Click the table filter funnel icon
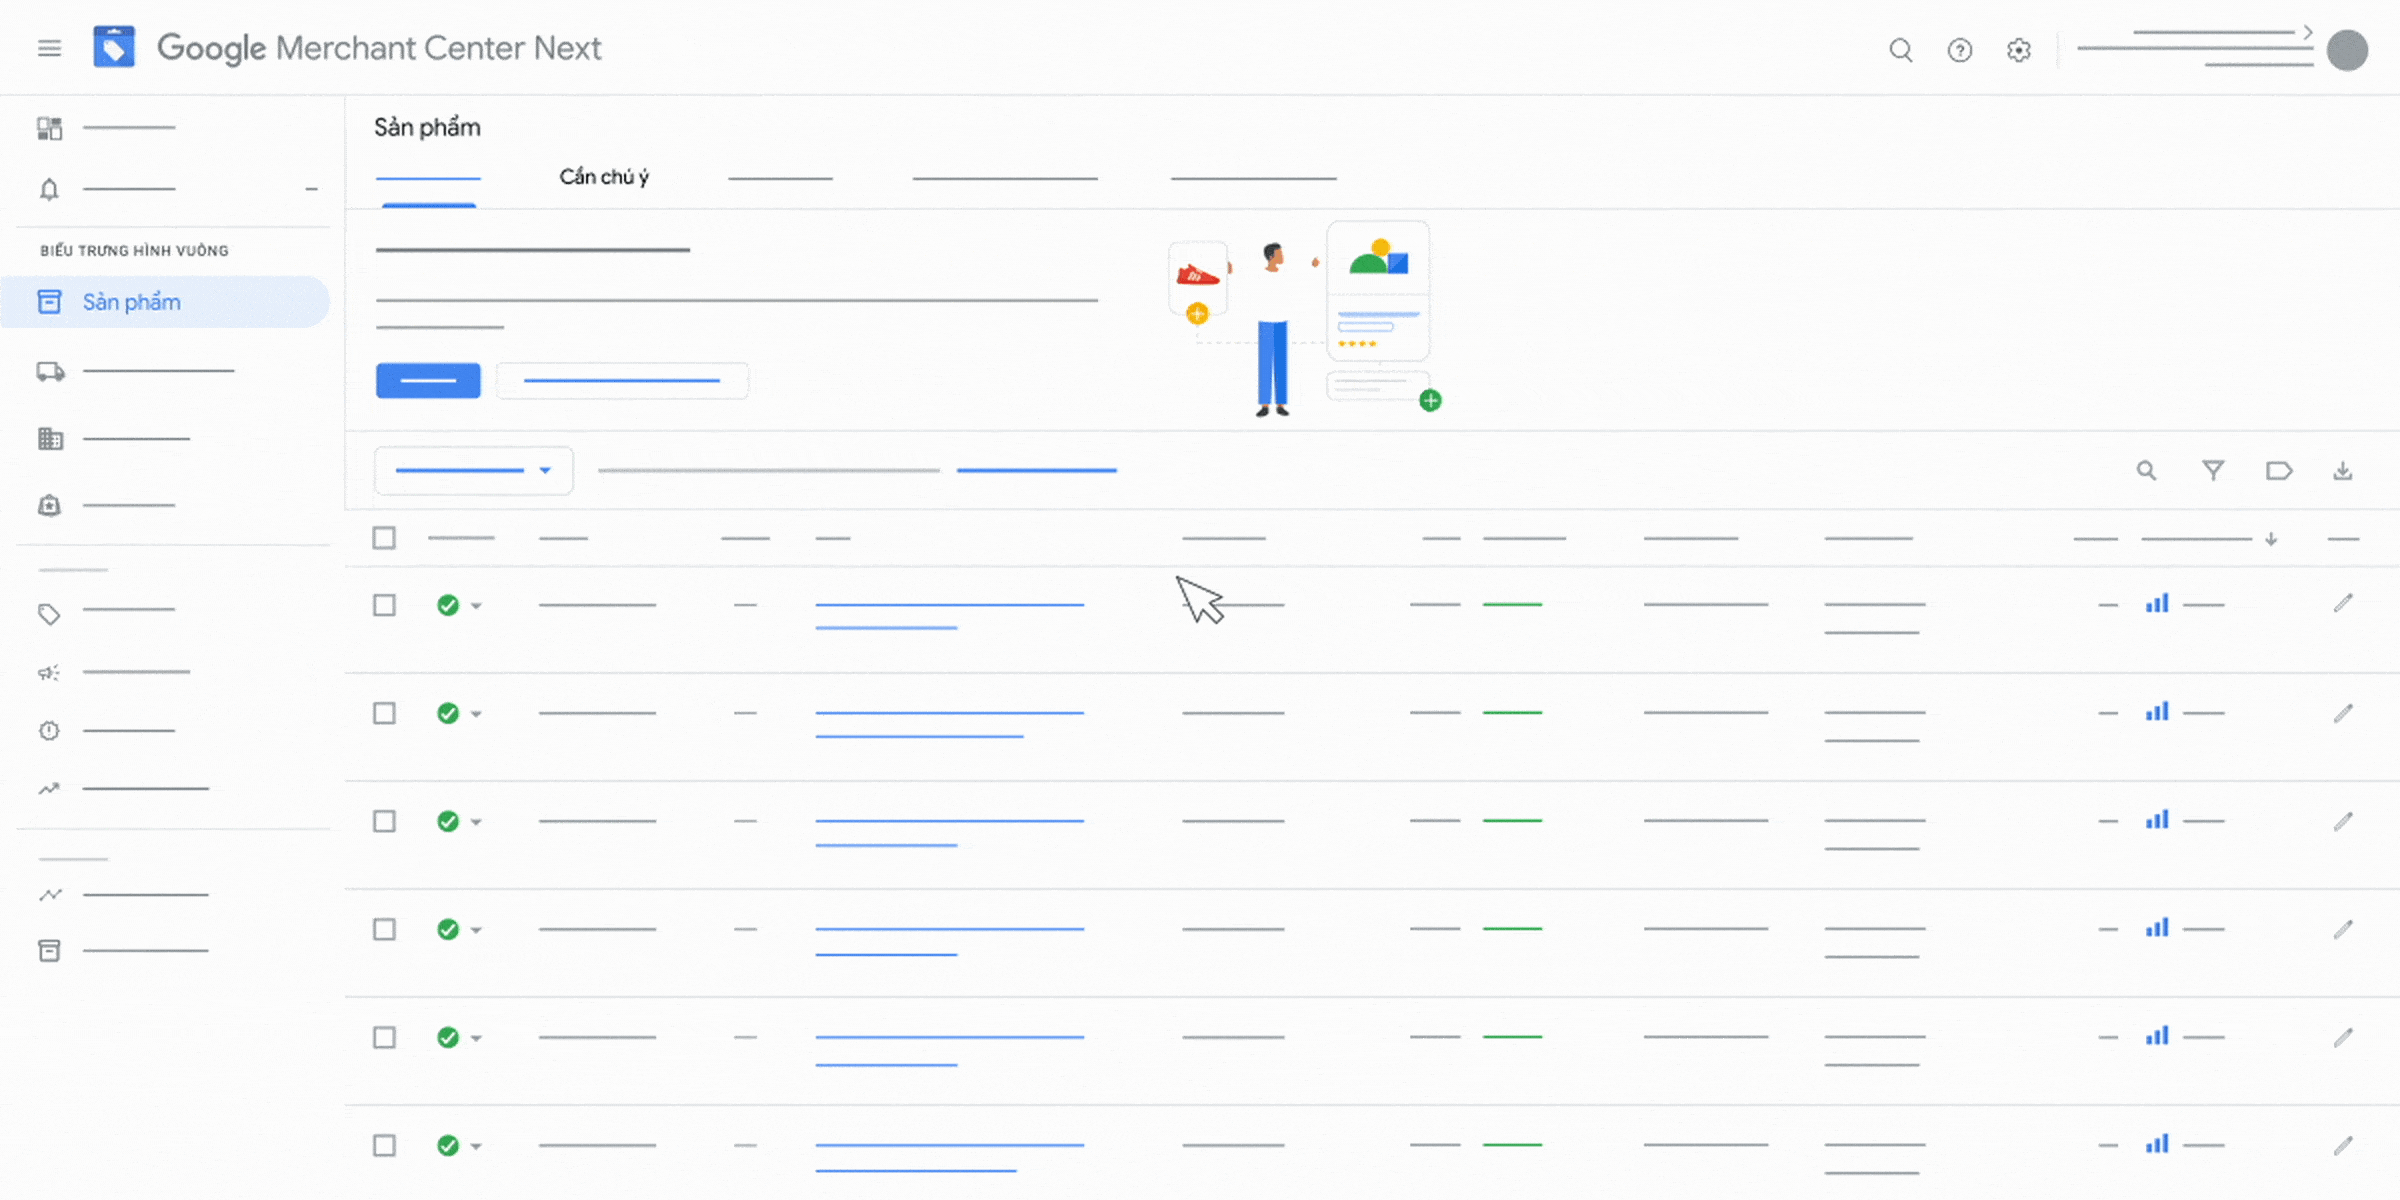 click(x=2213, y=470)
